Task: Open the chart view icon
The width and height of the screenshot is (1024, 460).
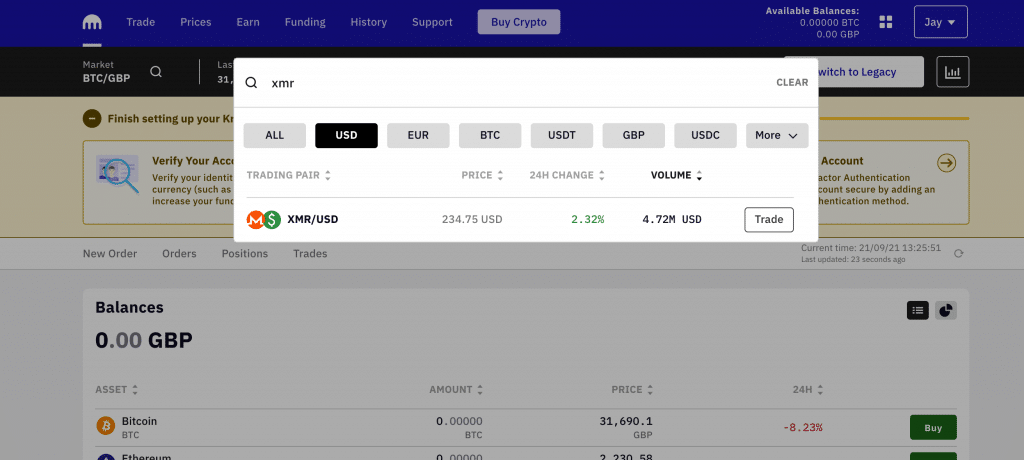Action: pos(953,72)
